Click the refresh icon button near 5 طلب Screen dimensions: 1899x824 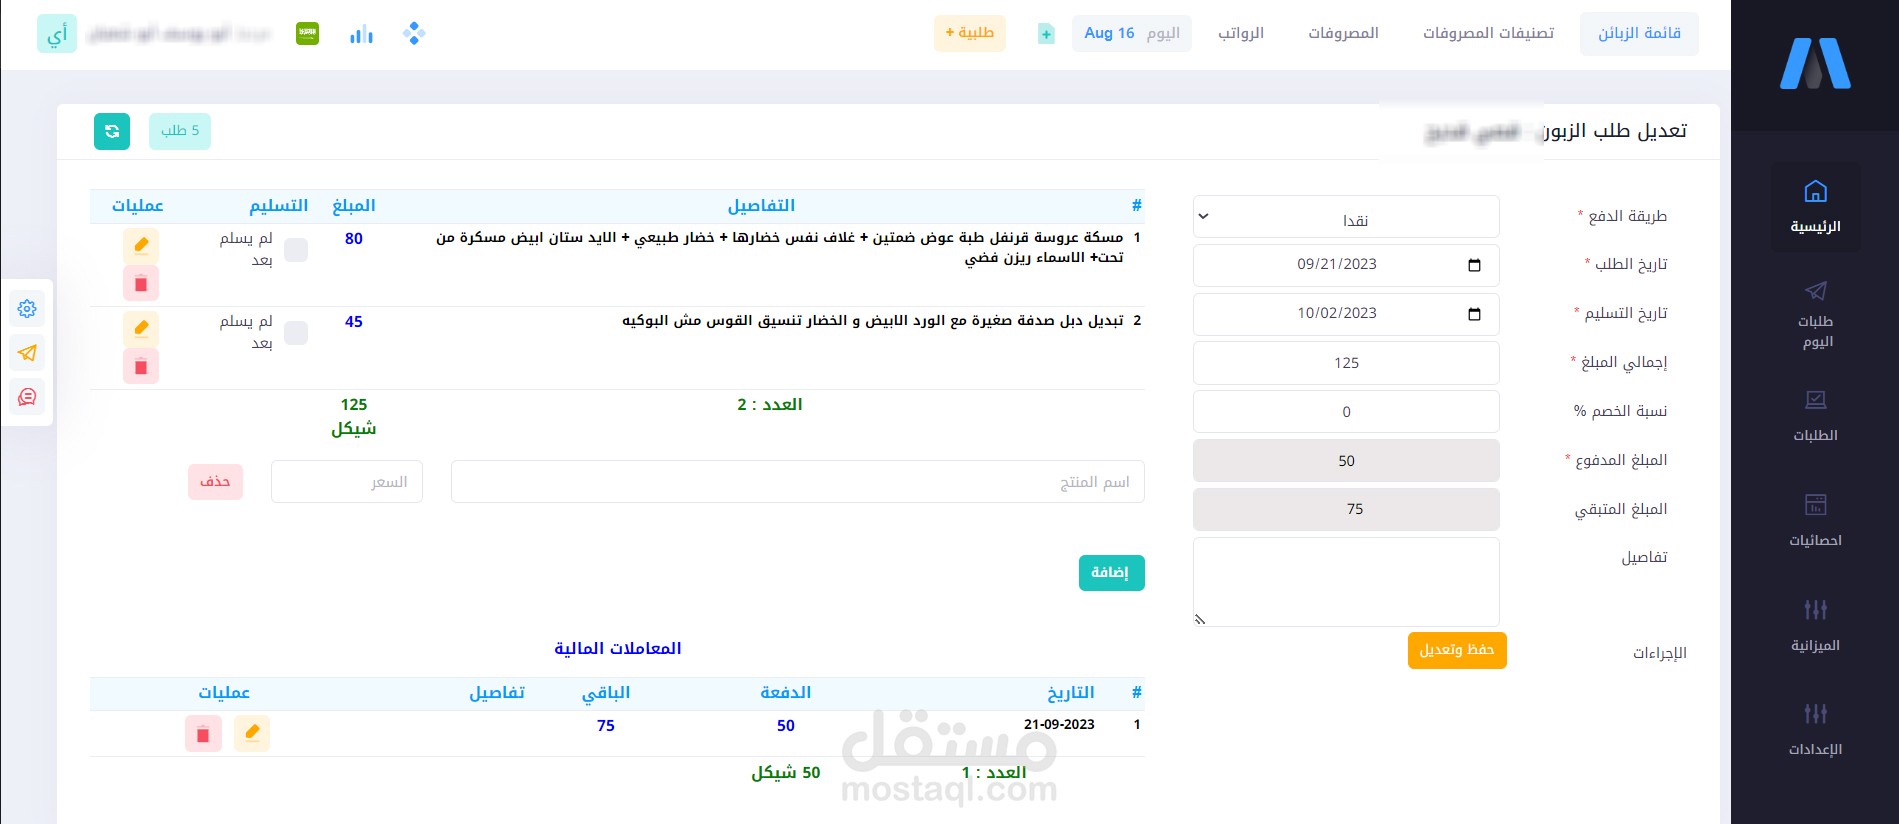point(112,131)
